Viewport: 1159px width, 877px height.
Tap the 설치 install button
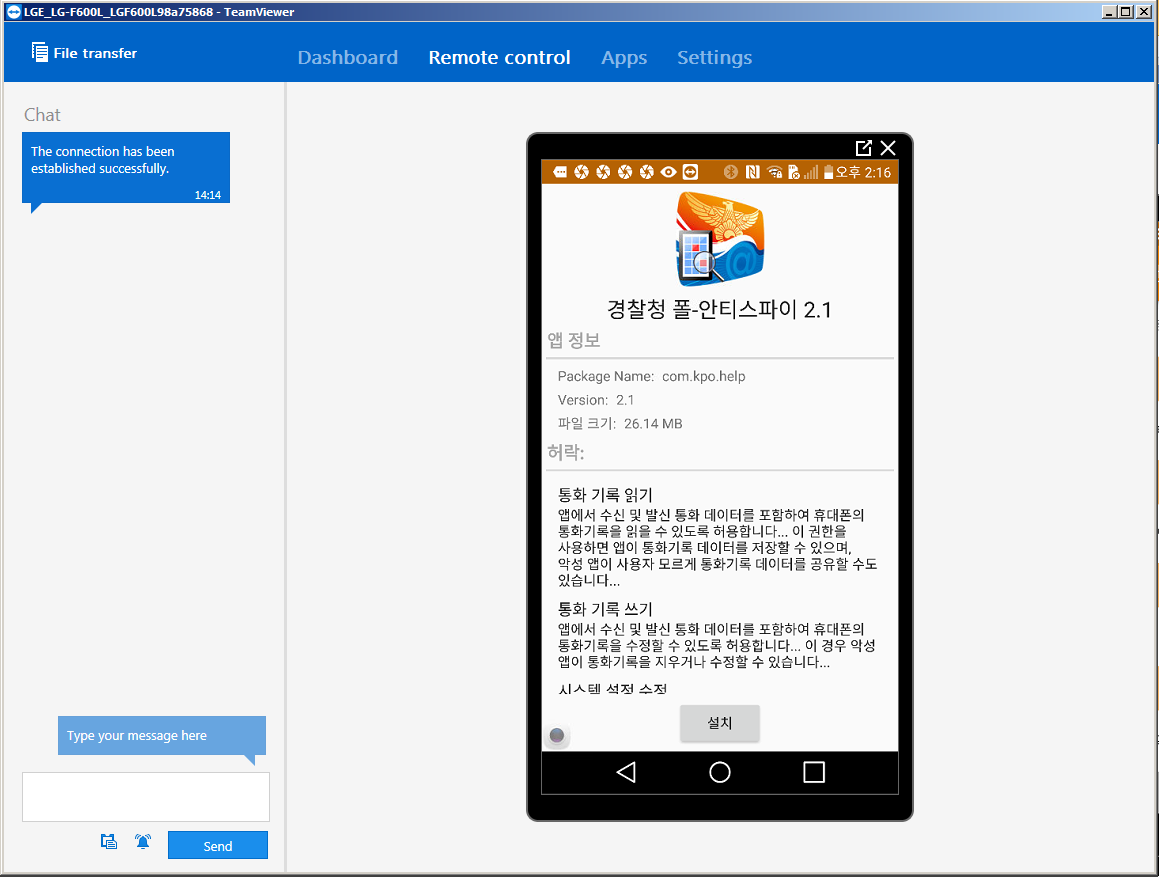(719, 722)
